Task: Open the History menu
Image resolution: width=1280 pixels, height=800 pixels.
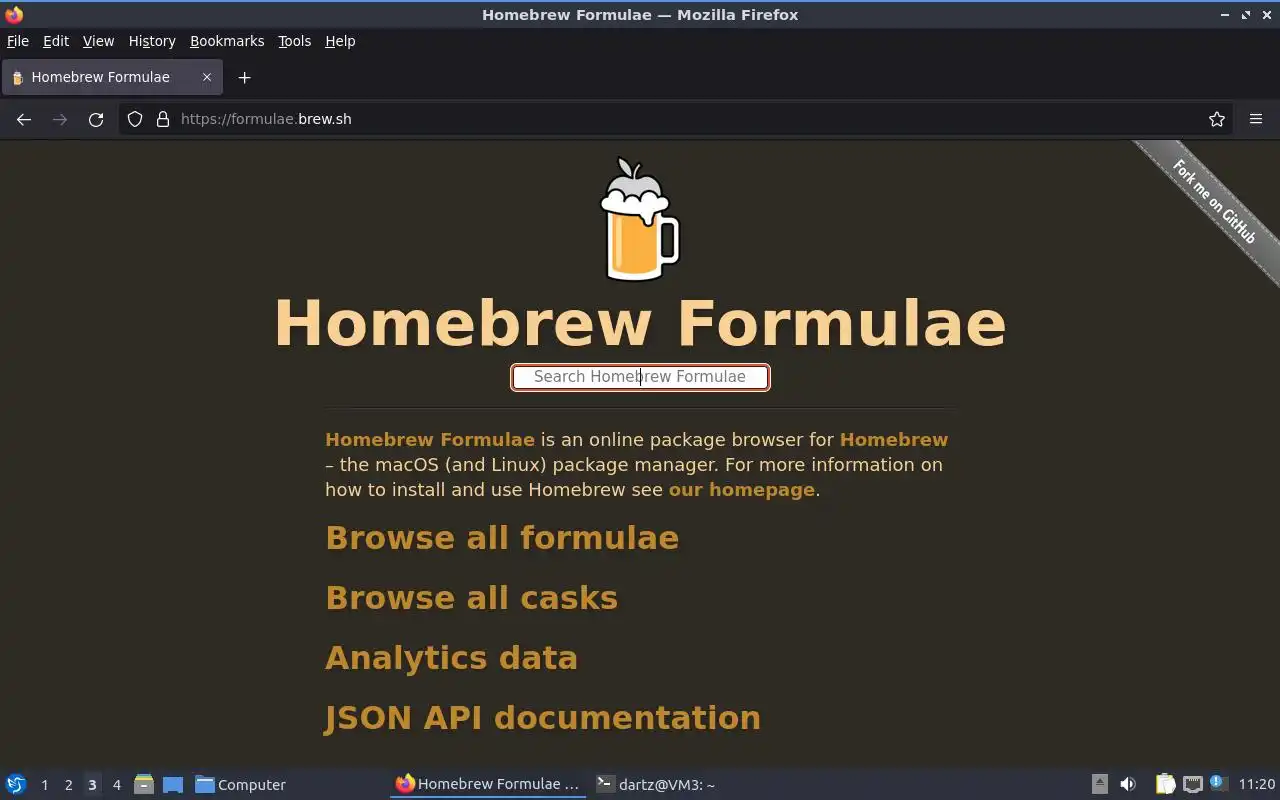Action: [x=152, y=41]
